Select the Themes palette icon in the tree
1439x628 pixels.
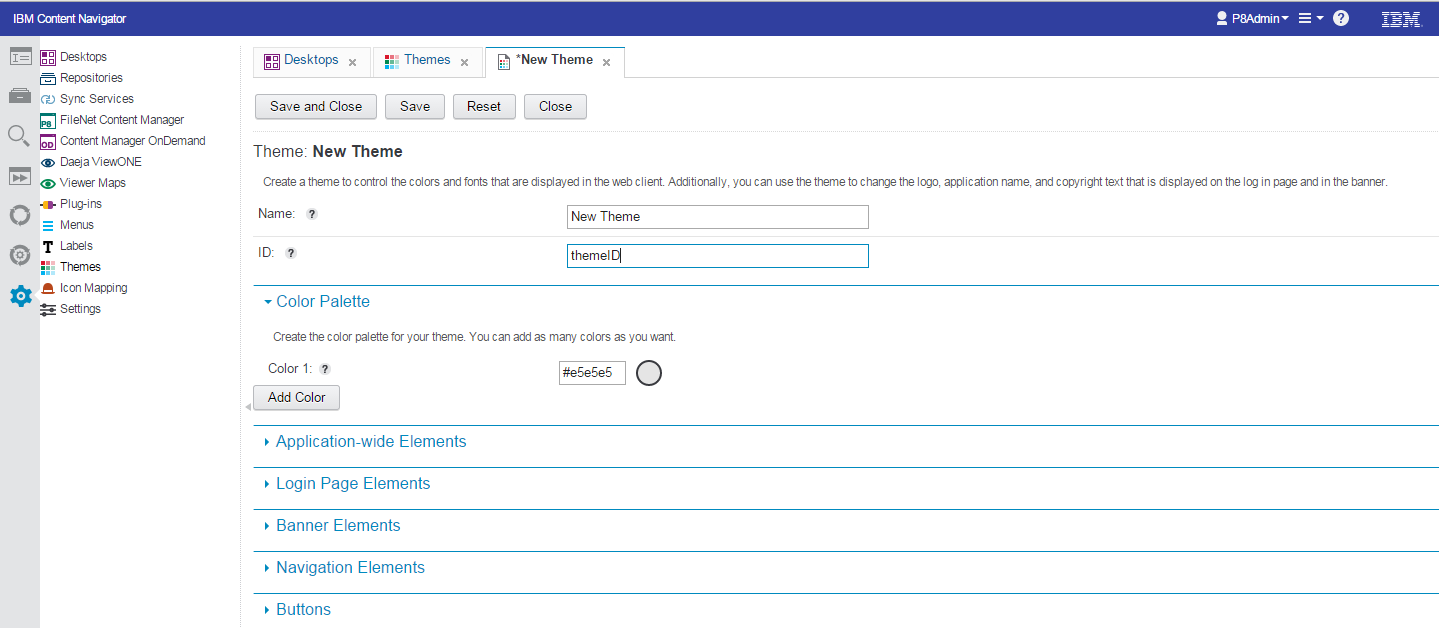coord(48,267)
